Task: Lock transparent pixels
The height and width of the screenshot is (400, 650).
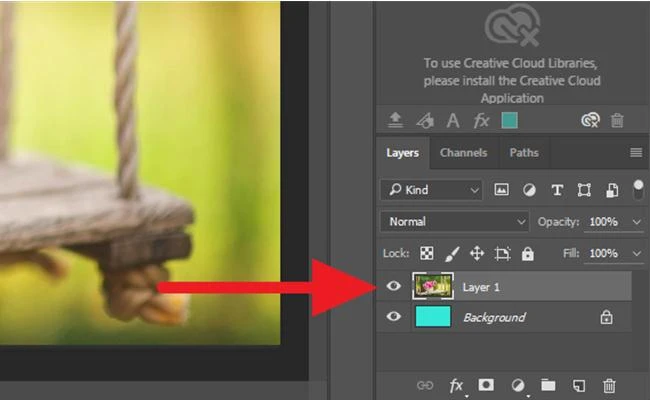Action: tap(427, 253)
